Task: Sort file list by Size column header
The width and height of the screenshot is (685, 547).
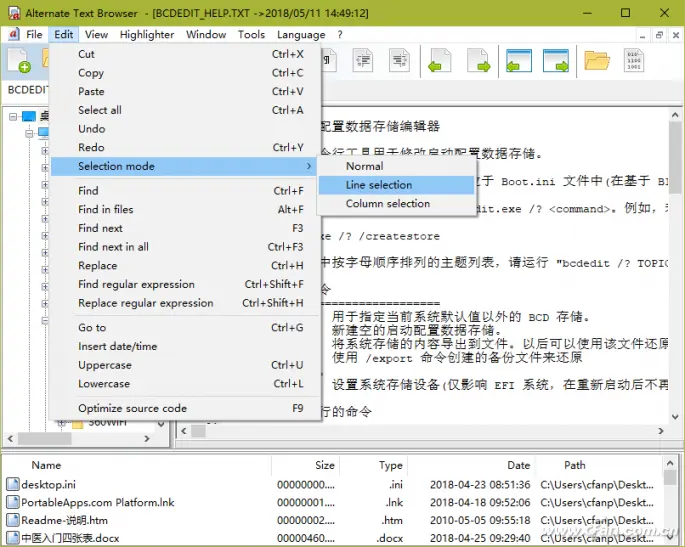Action: [x=325, y=465]
